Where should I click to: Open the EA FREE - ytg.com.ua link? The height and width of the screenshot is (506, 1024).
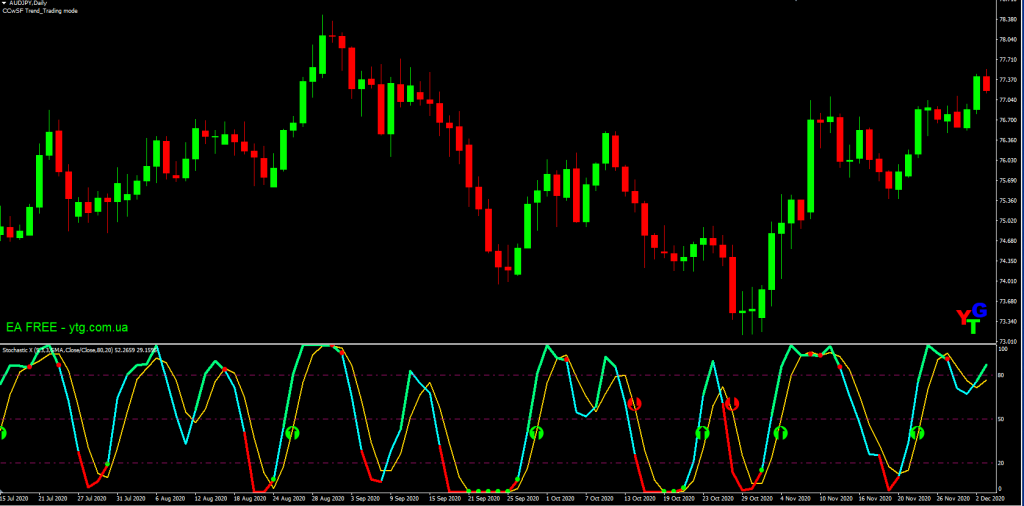[67, 327]
